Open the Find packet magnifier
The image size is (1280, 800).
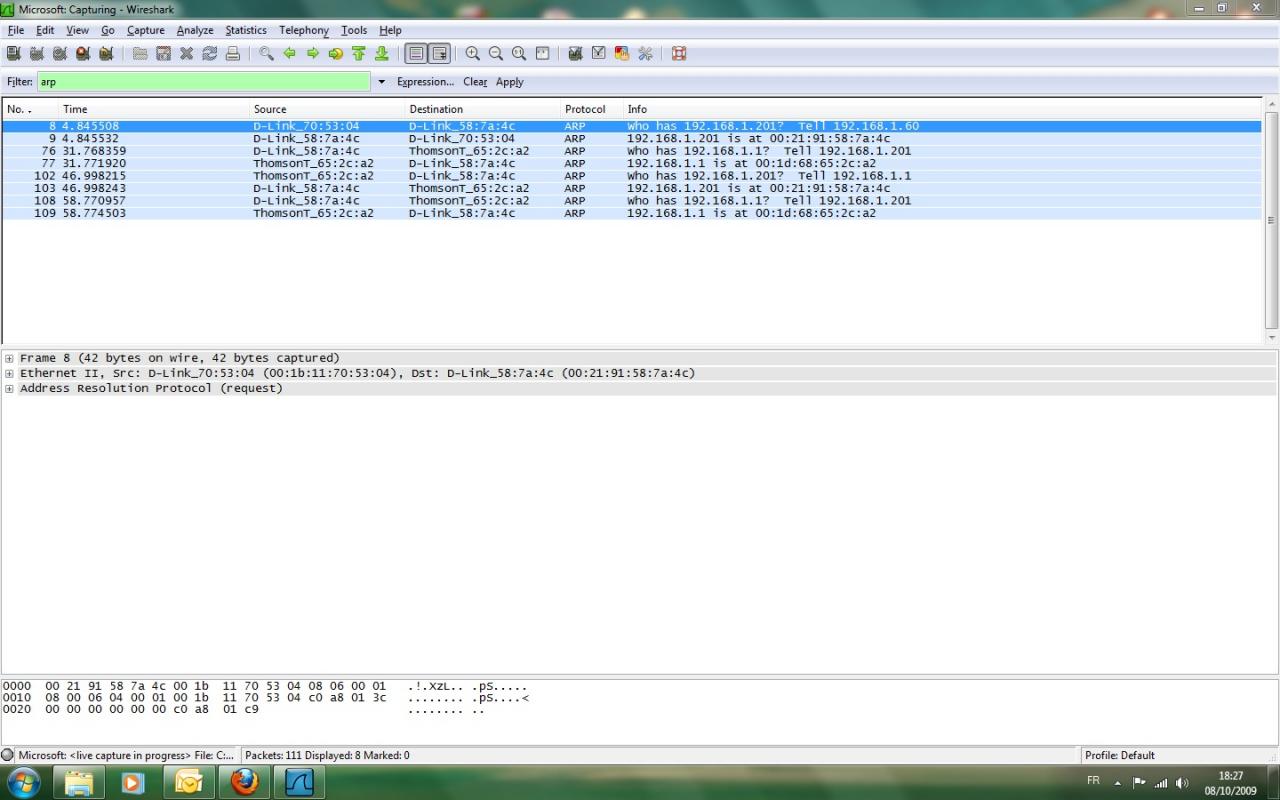pos(266,53)
